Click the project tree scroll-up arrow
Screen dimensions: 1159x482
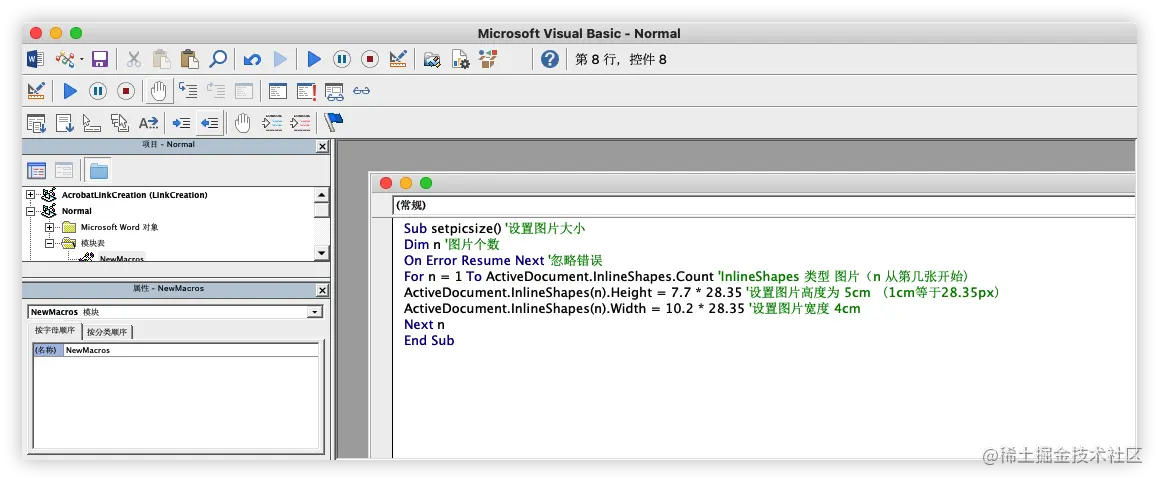322,195
